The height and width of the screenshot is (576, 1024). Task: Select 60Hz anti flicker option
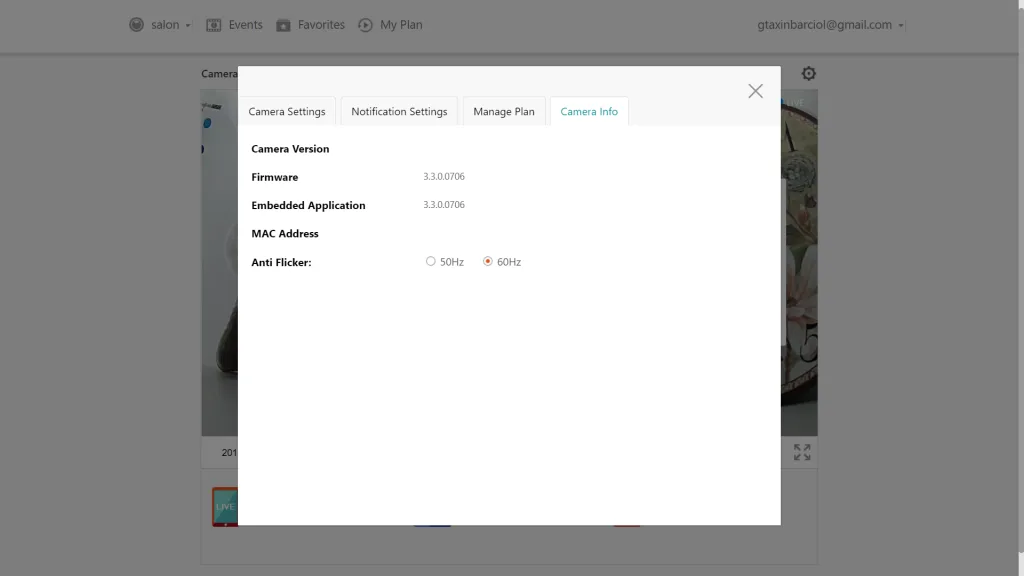click(x=488, y=261)
